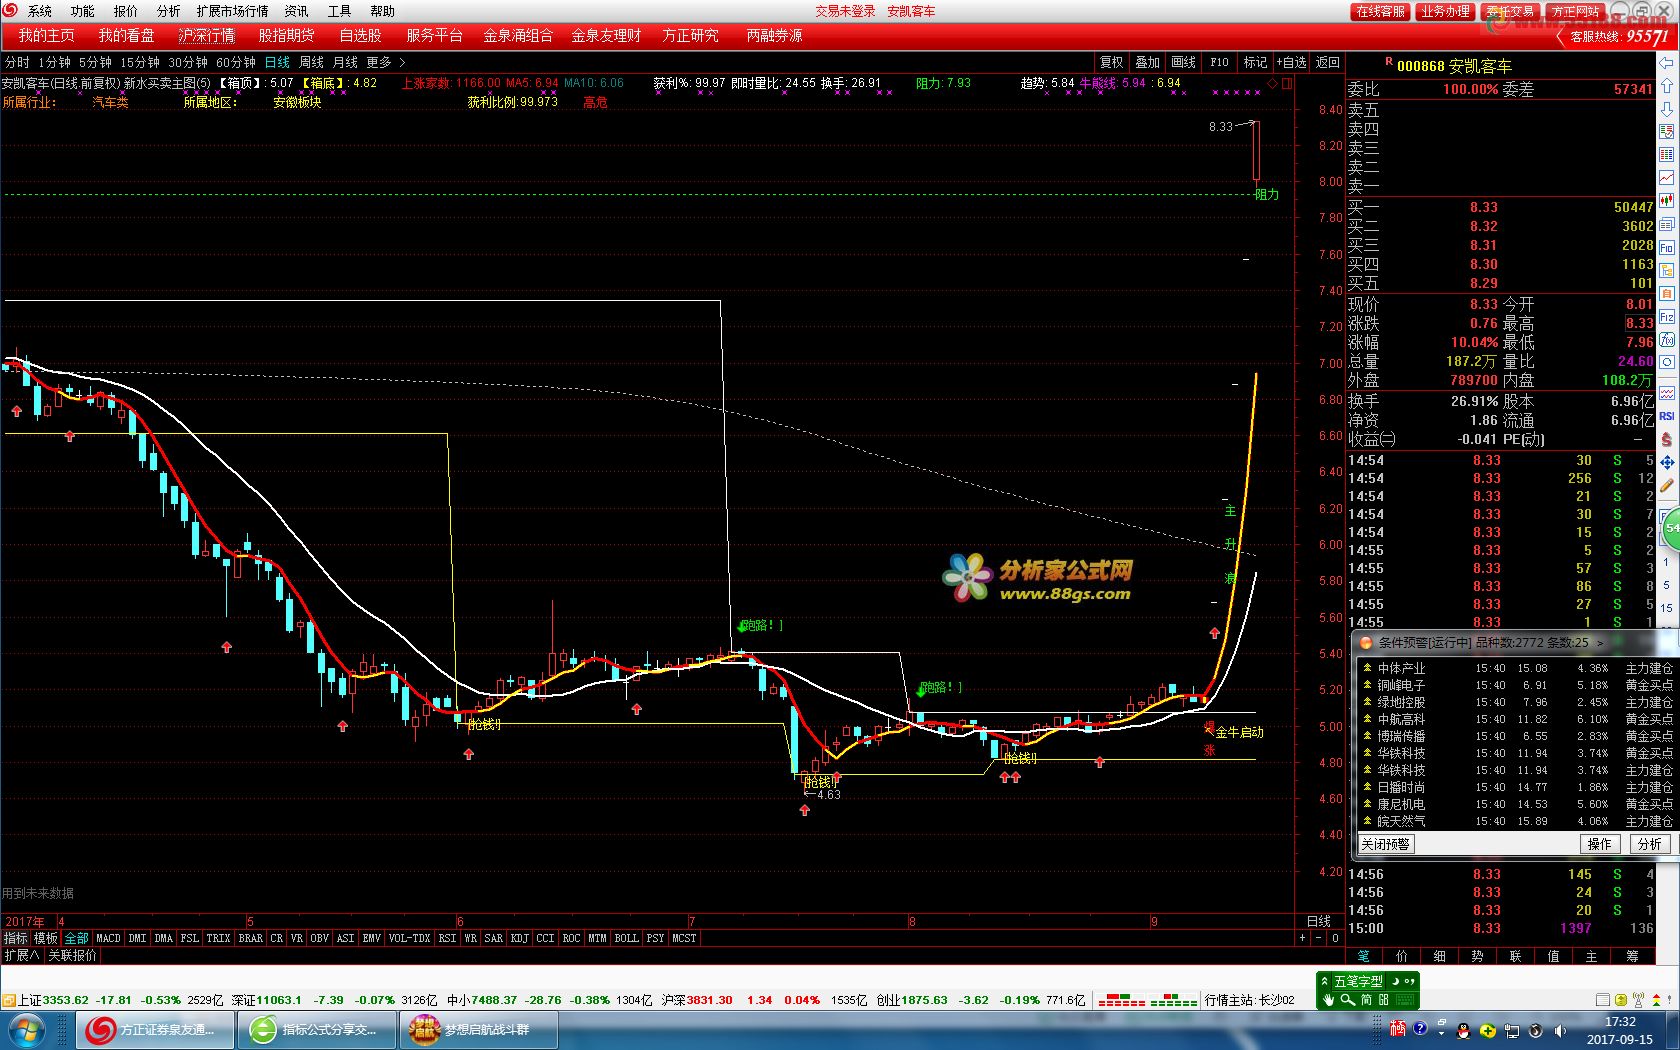Image resolution: width=1680 pixels, height=1050 pixels.
Task: Click the multi-window report icon in sidebar
Action: [1666, 223]
